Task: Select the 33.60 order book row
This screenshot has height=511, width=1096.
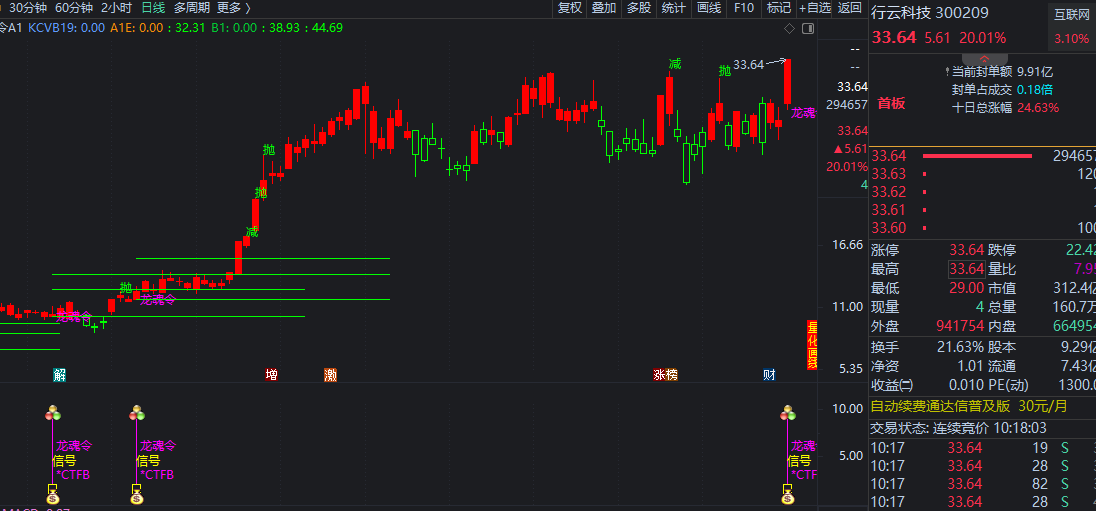Action: coord(983,228)
